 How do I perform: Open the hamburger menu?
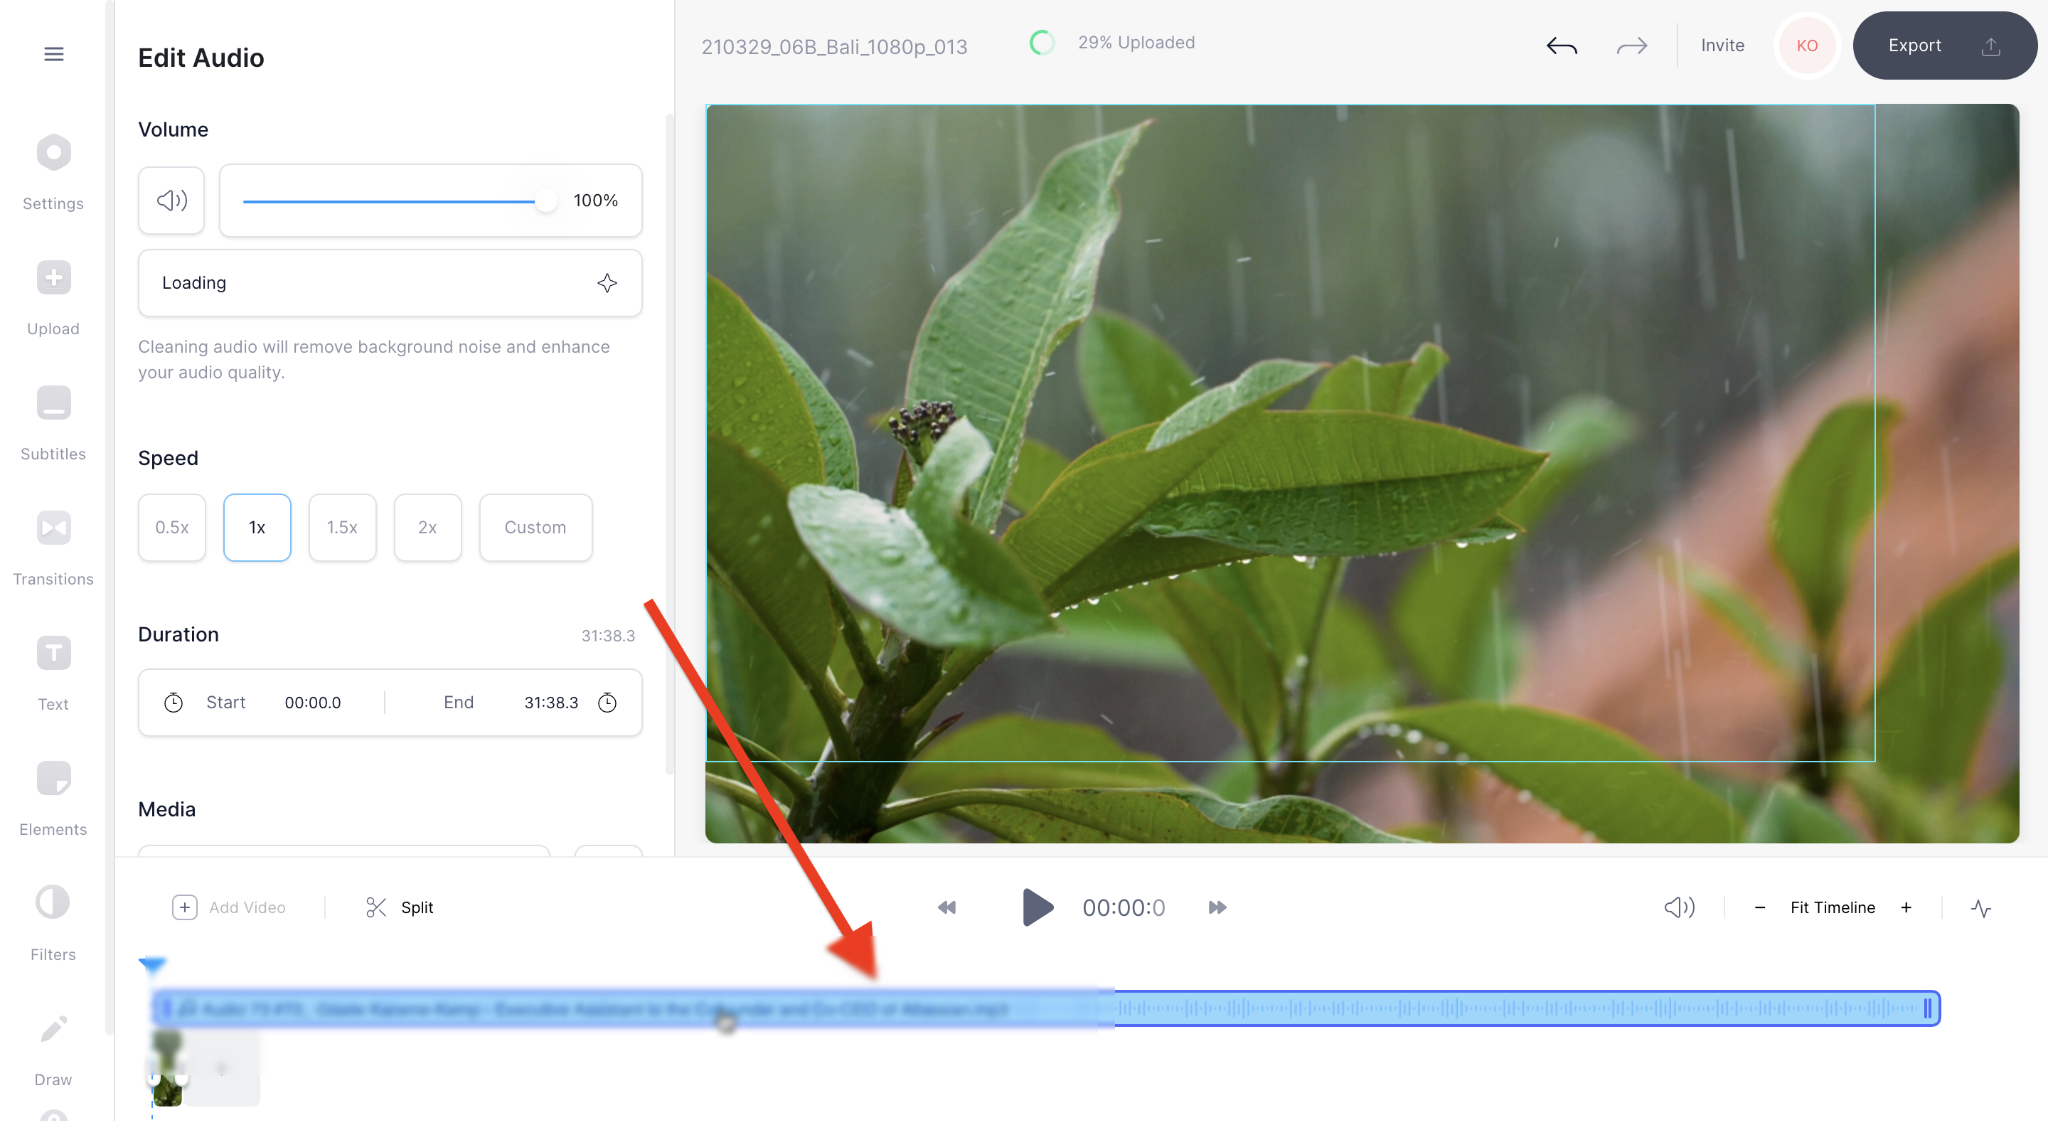[54, 54]
